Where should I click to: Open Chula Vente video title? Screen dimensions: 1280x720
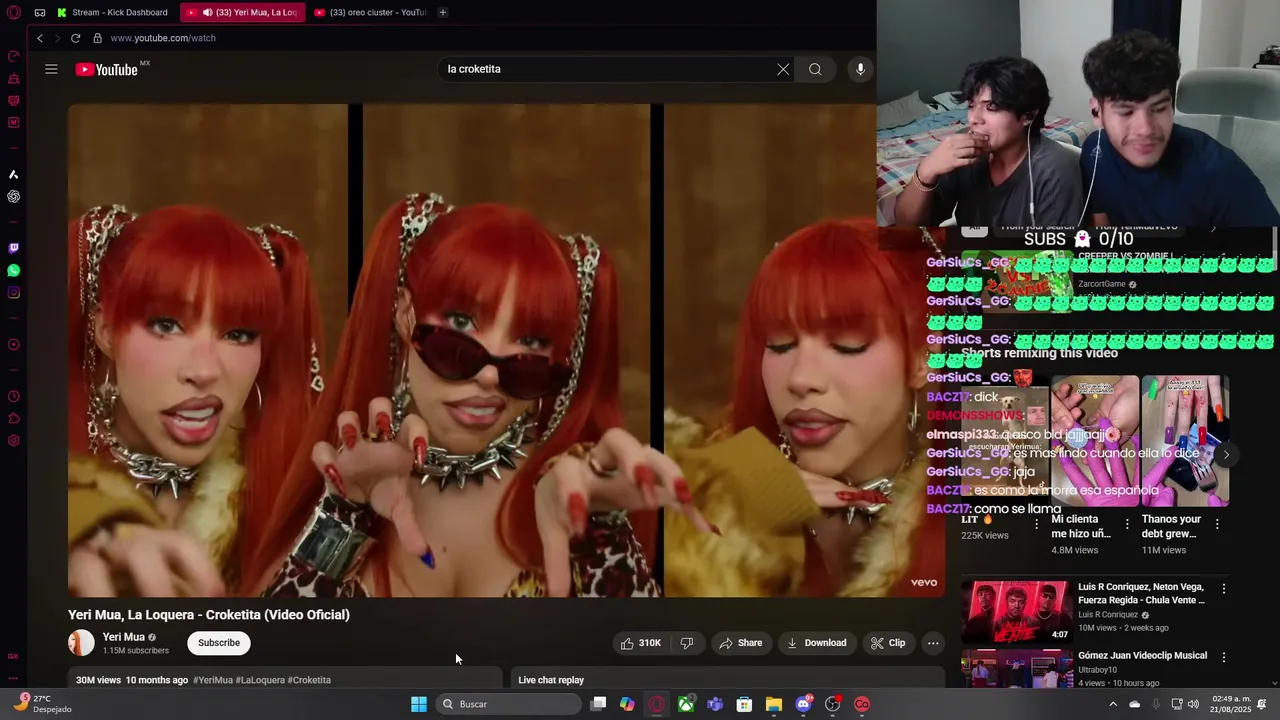[x=1141, y=593]
